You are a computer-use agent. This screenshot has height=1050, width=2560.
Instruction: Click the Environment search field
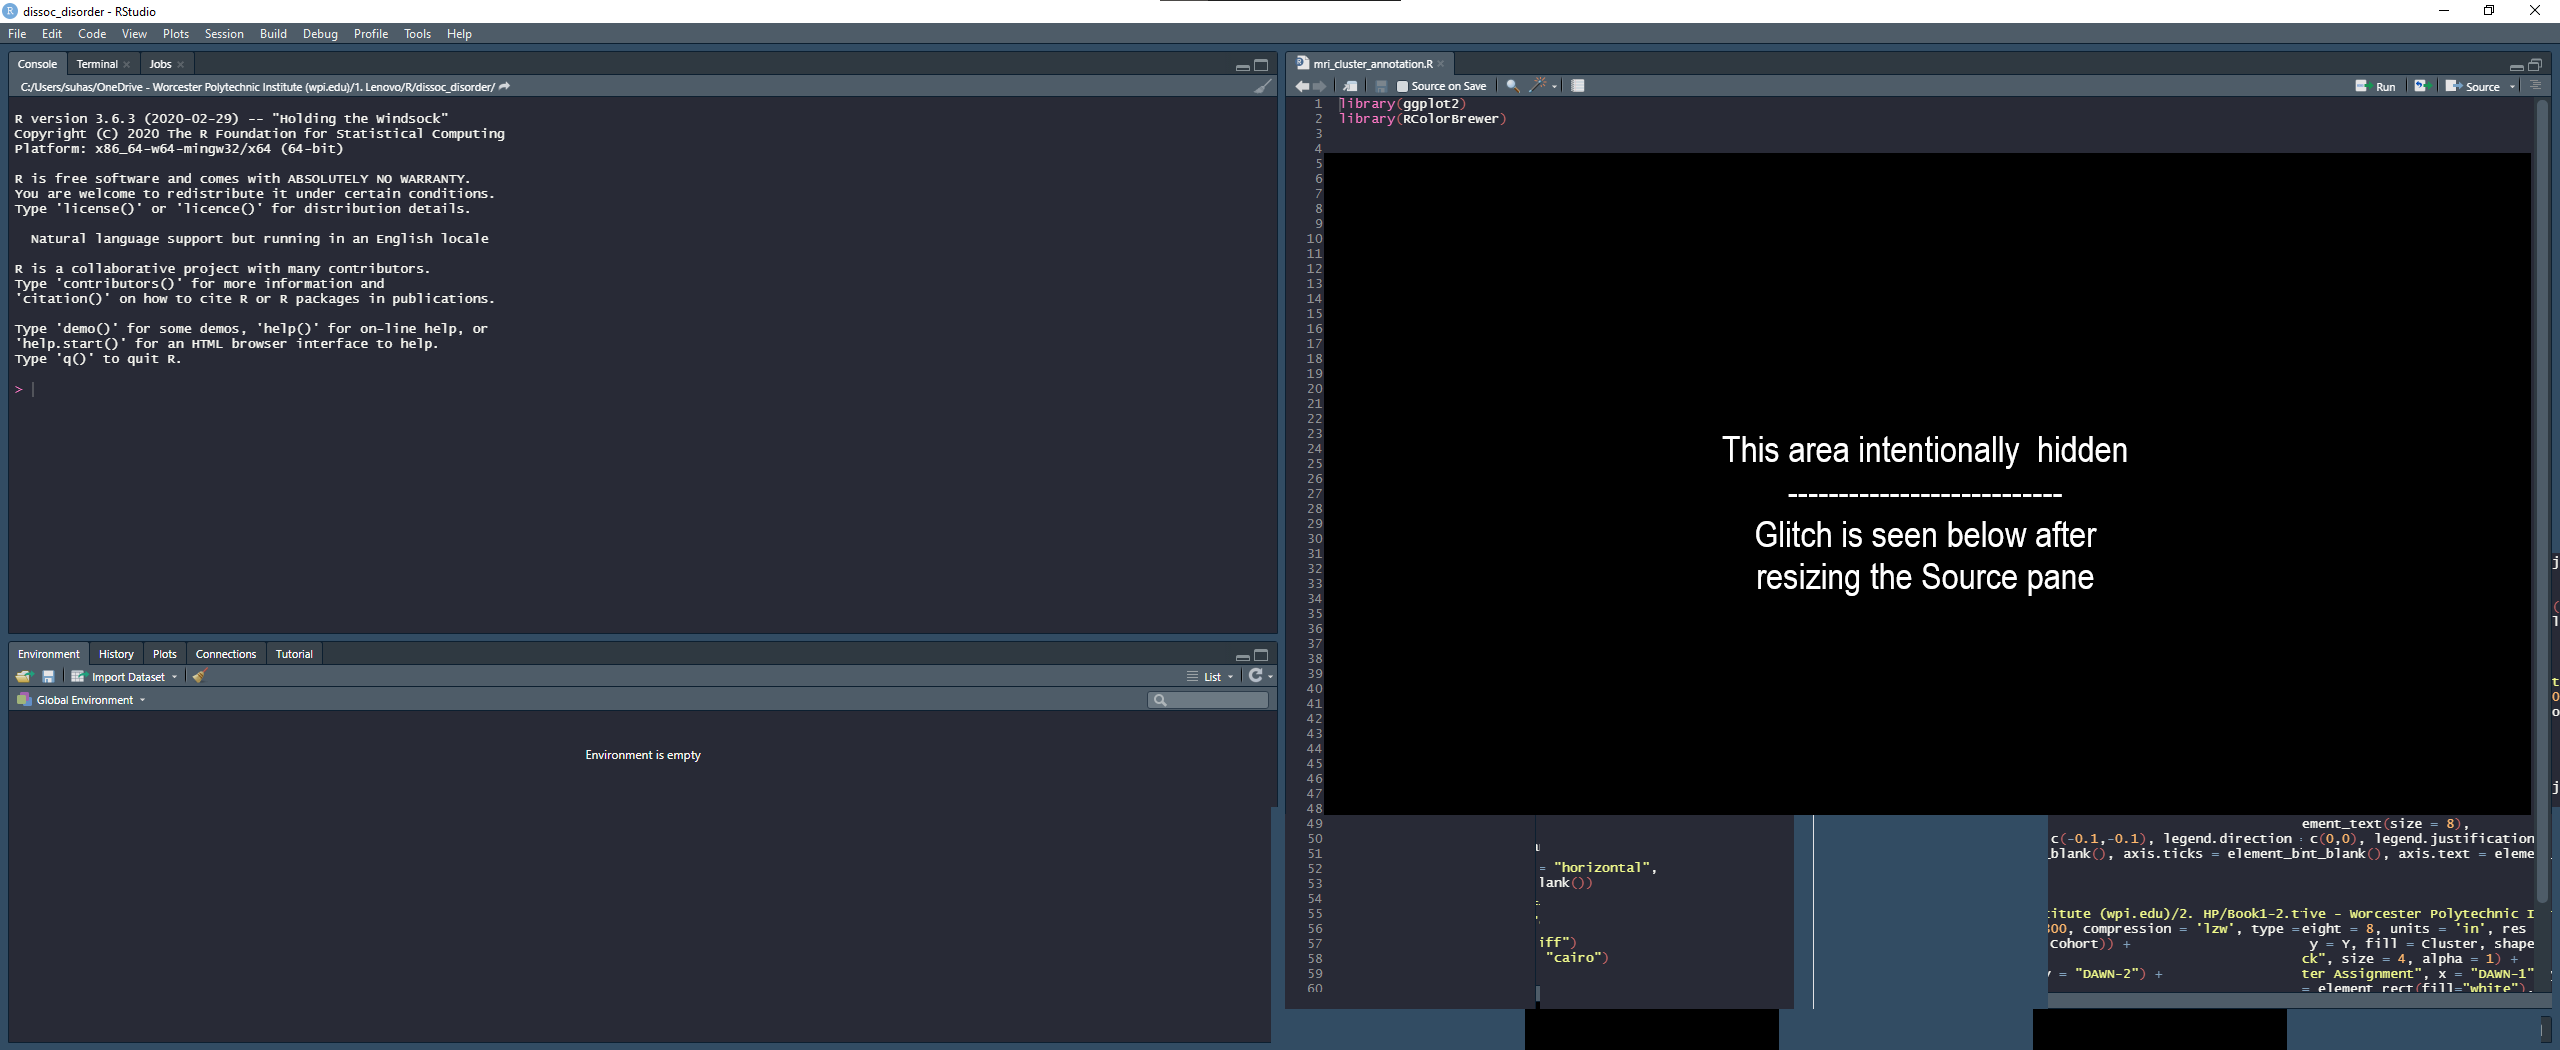[1208, 700]
